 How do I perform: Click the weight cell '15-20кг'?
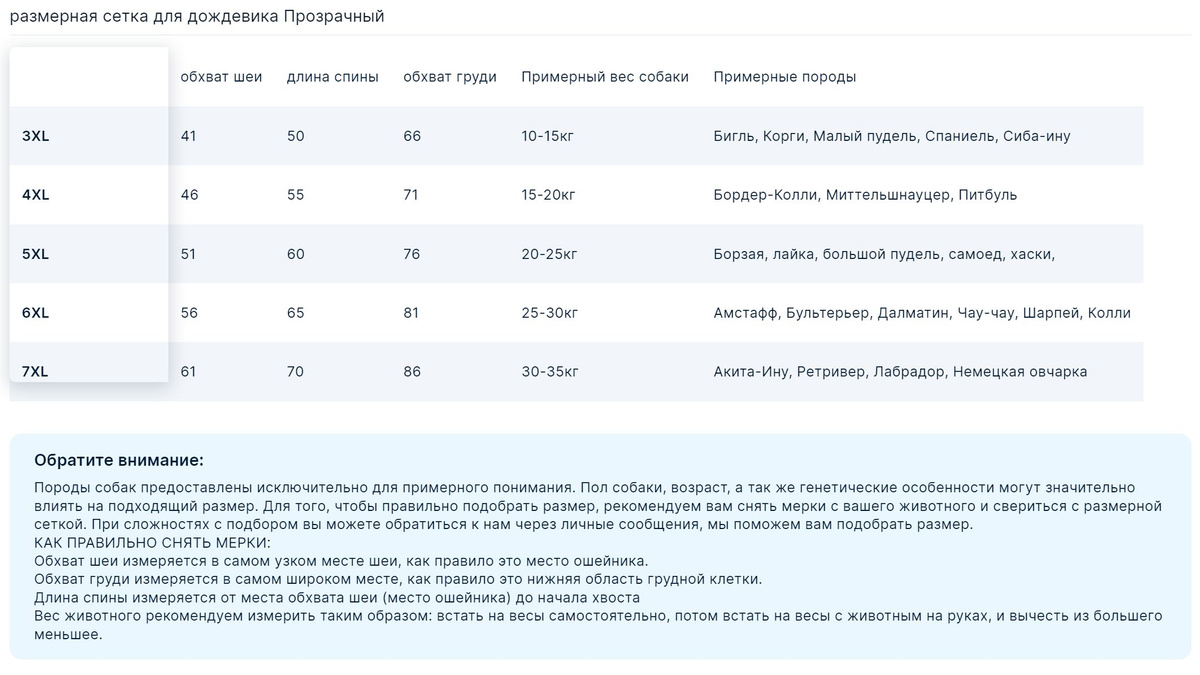point(549,195)
